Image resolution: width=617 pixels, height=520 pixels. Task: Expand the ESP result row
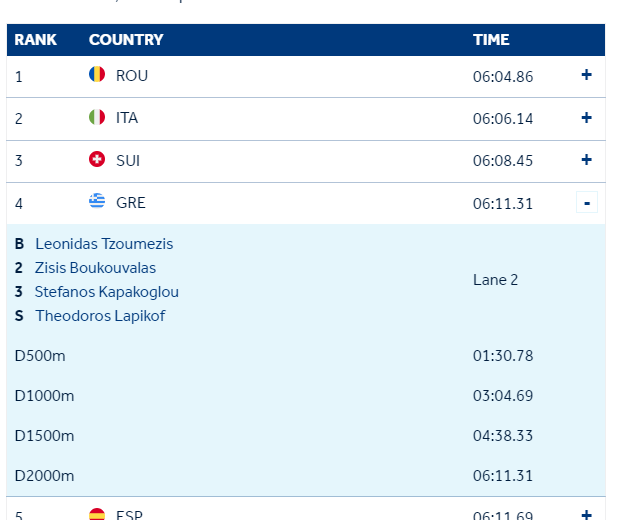click(586, 514)
